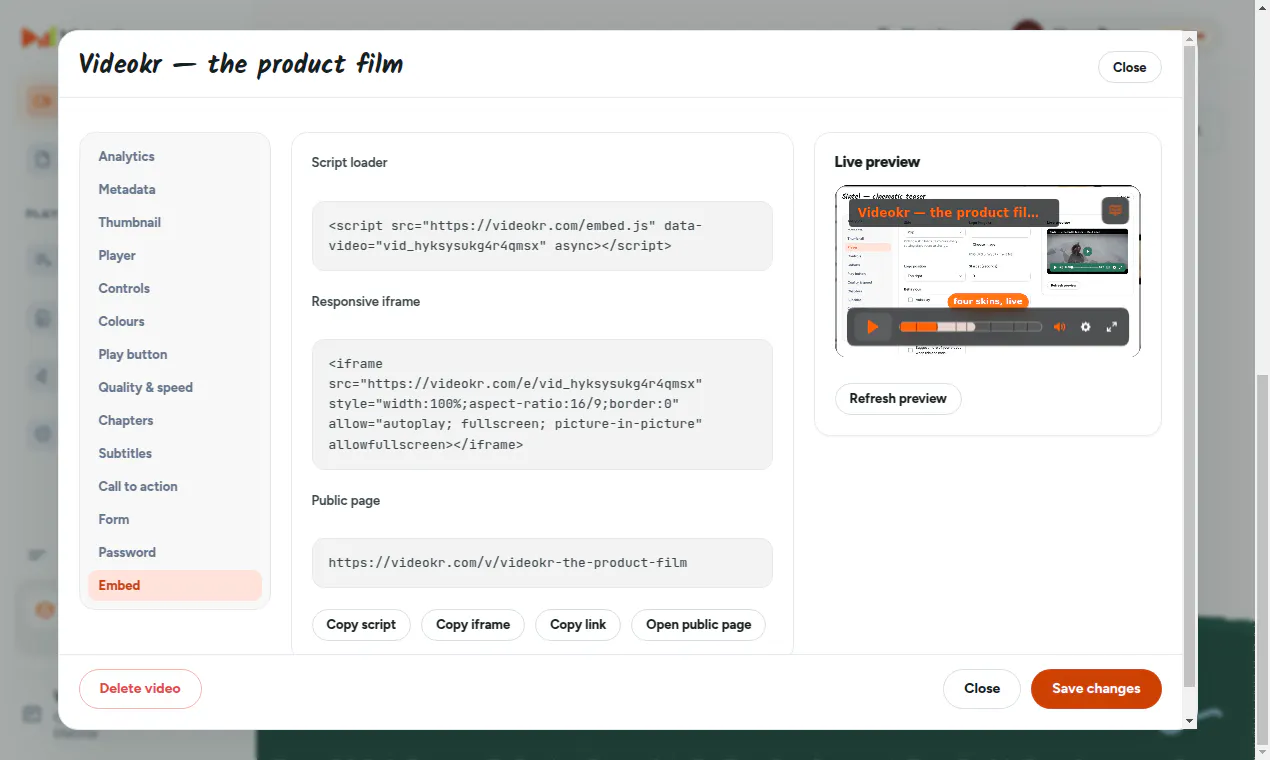Click the "four skins, live" chapter bubble

point(988,301)
